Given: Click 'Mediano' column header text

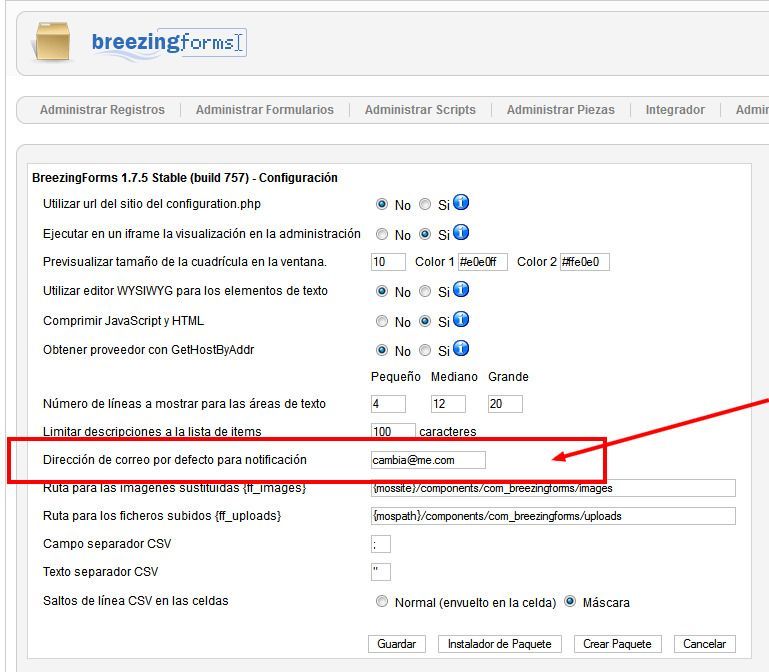Looking at the screenshot, I should (454, 377).
